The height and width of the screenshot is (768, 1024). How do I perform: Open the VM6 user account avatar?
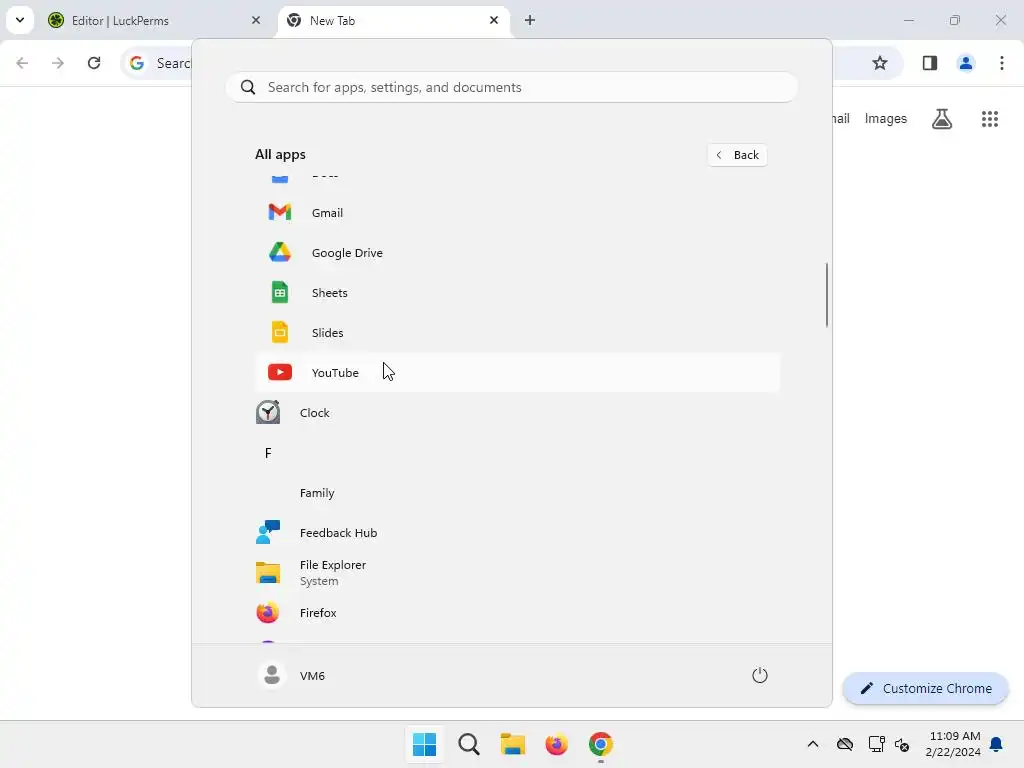tap(272, 675)
